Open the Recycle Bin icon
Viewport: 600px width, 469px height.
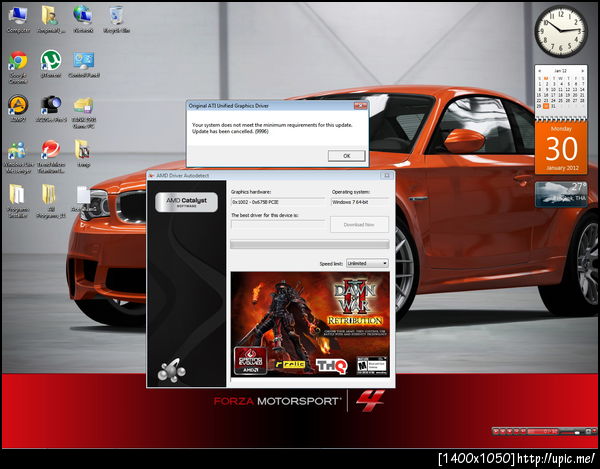116,20
